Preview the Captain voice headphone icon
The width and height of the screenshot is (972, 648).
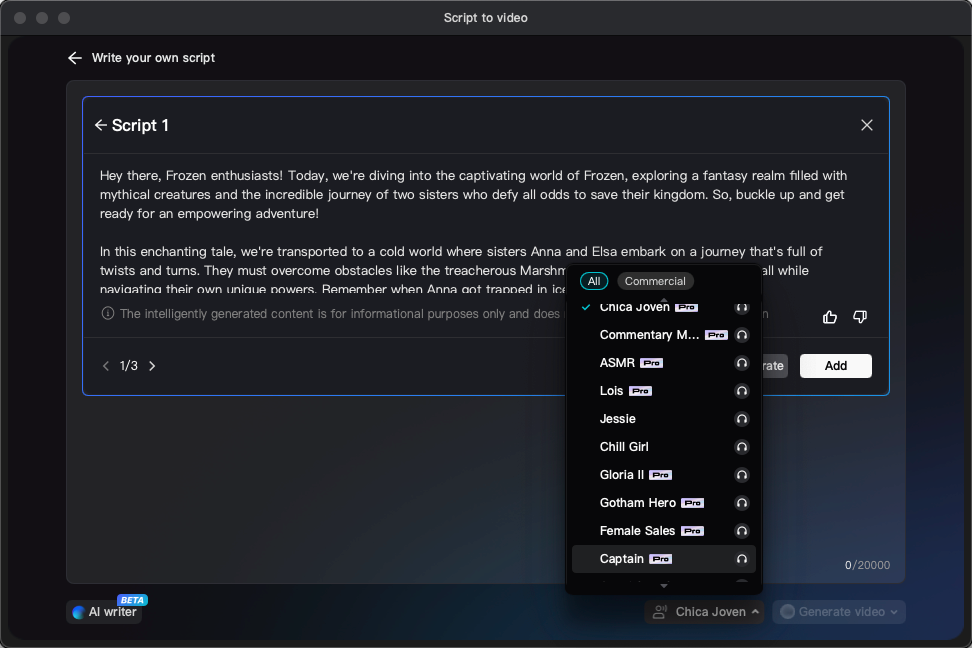(x=741, y=559)
